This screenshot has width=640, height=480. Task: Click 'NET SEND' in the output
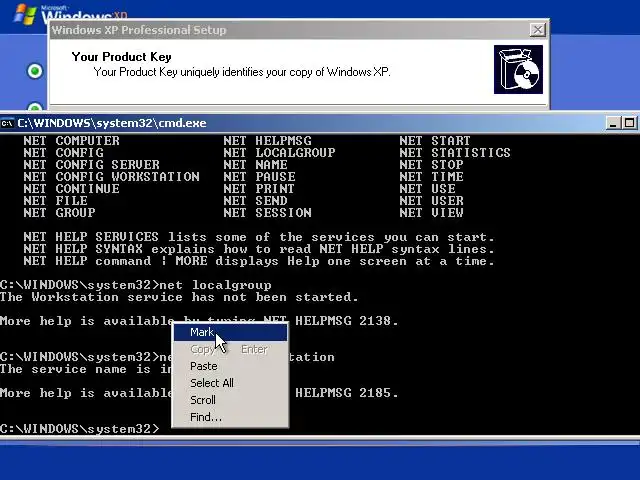(x=256, y=201)
